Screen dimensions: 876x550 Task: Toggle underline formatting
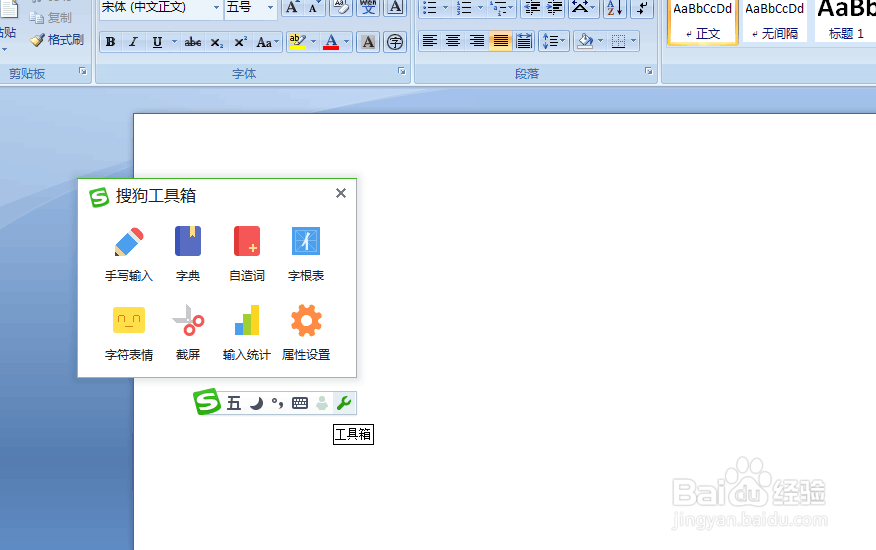point(158,42)
